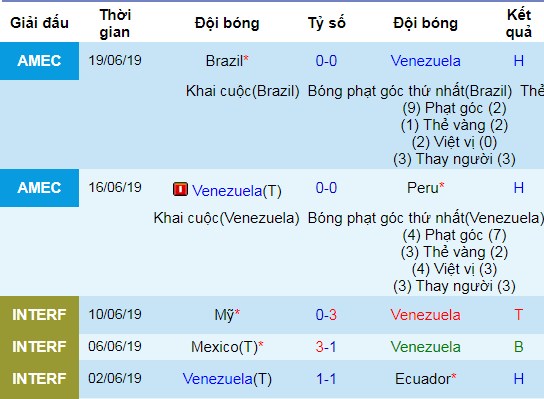The image size is (544, 399).
Task: Click the Brazil team name in first row
Action: [224, 61]
